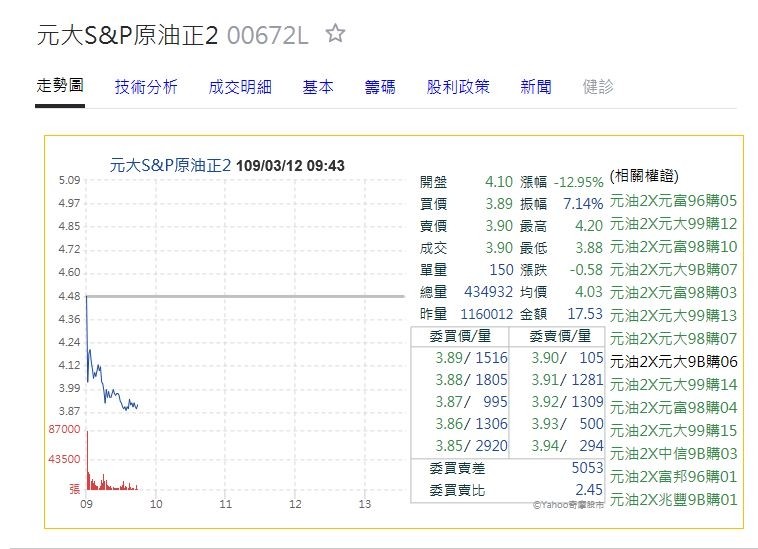
Task: Select bid row 3.85/ 2920
Action: 471,446
